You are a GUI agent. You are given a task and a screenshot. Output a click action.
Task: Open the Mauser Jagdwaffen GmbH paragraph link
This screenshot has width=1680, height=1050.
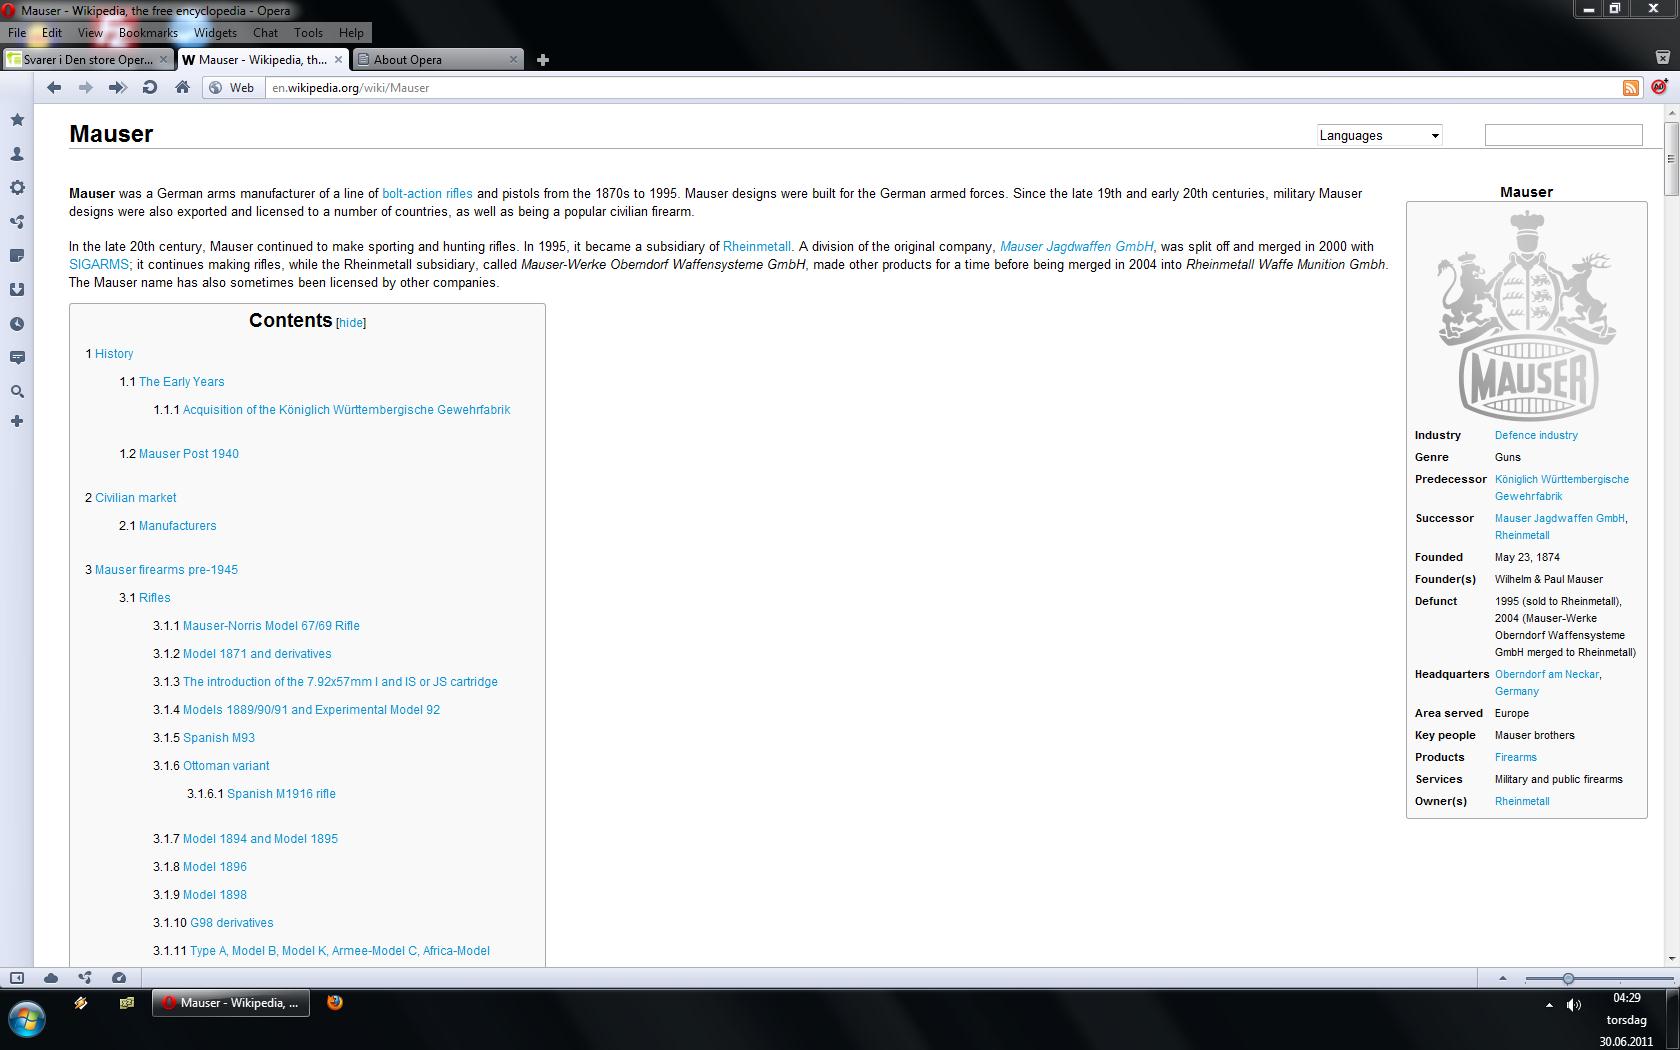coord(1076,247)
